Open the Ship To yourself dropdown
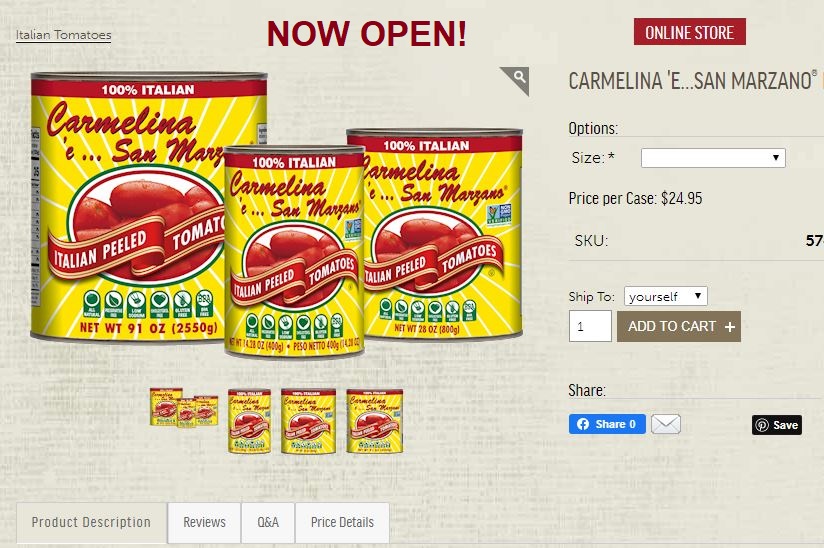824x548 pixels. point(665,296)
